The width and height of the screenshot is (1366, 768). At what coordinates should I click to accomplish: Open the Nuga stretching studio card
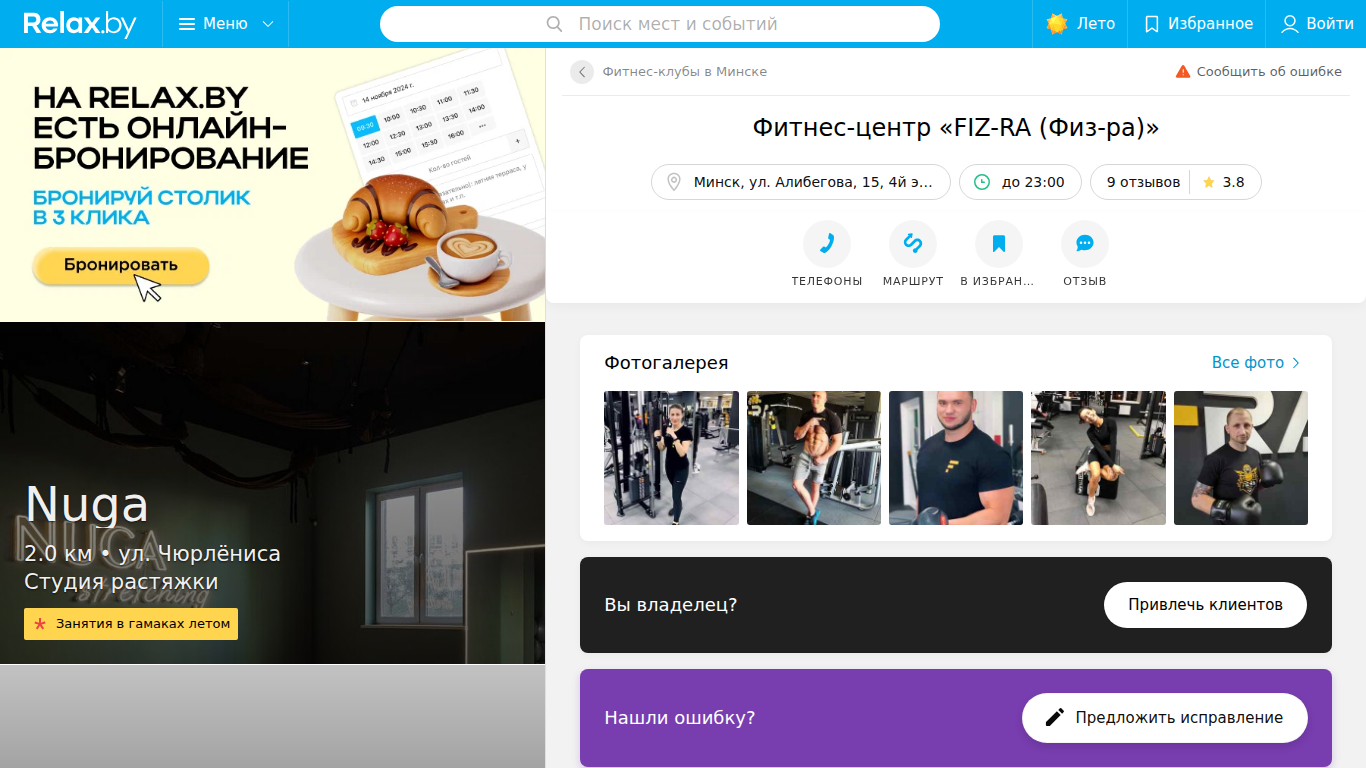point(273,493)
